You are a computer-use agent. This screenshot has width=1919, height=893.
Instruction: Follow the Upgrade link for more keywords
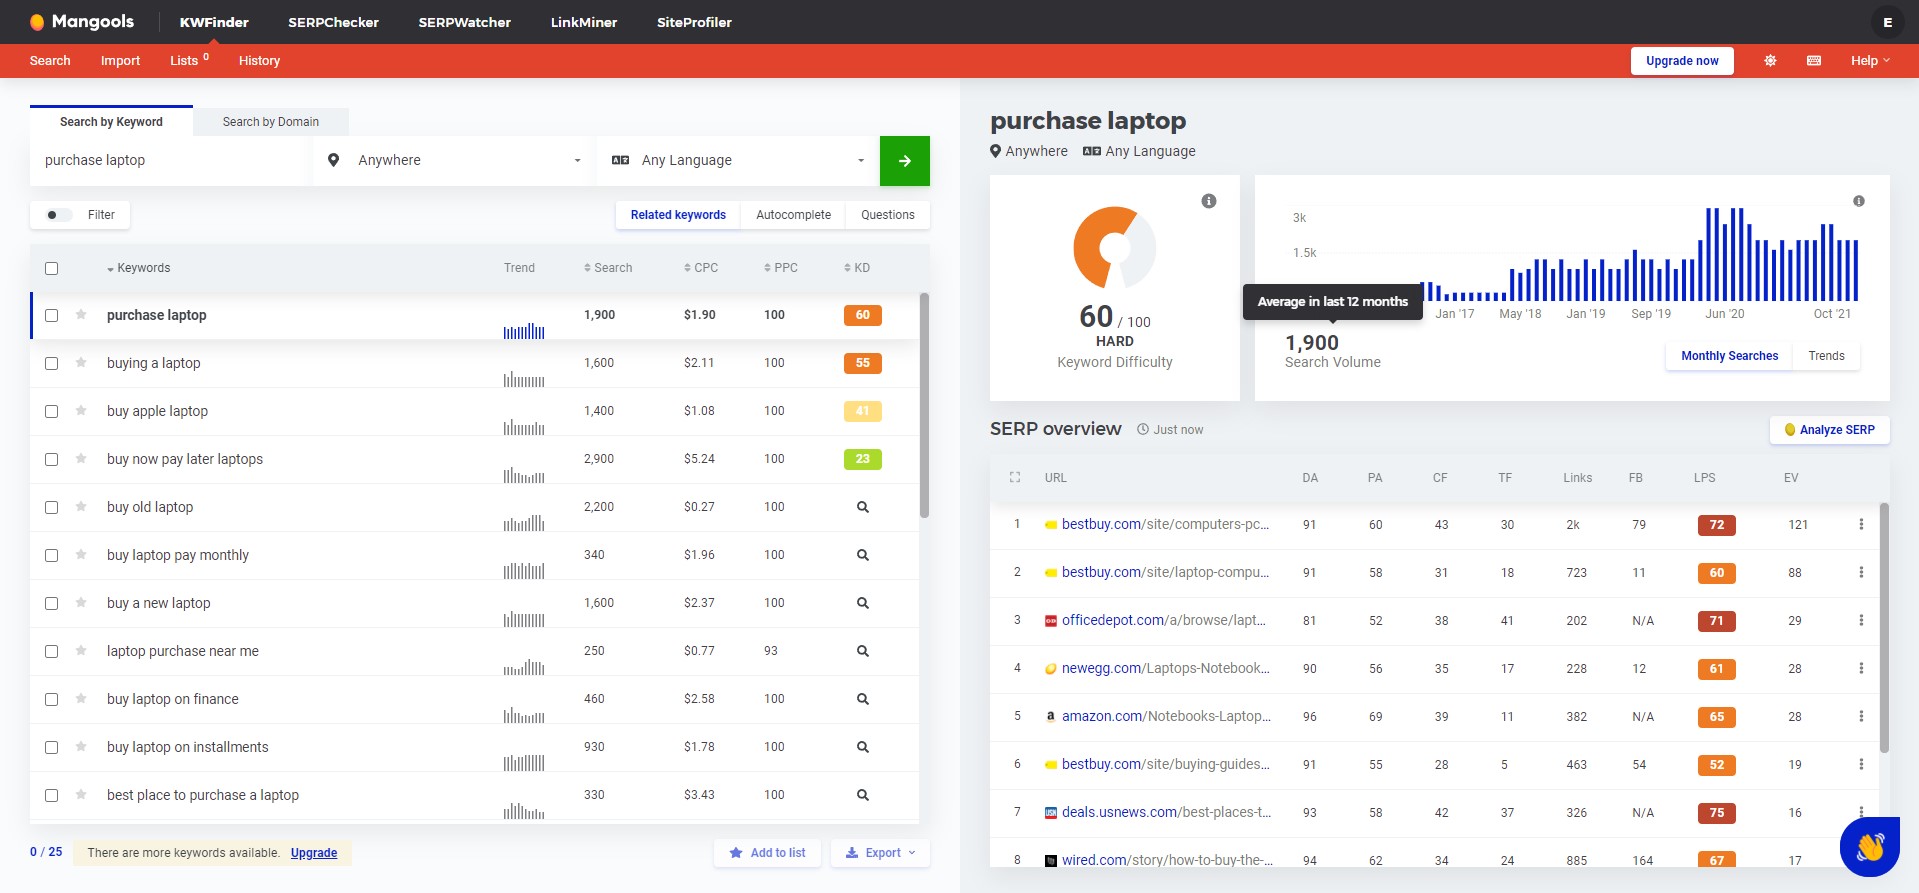click(314, 853)
